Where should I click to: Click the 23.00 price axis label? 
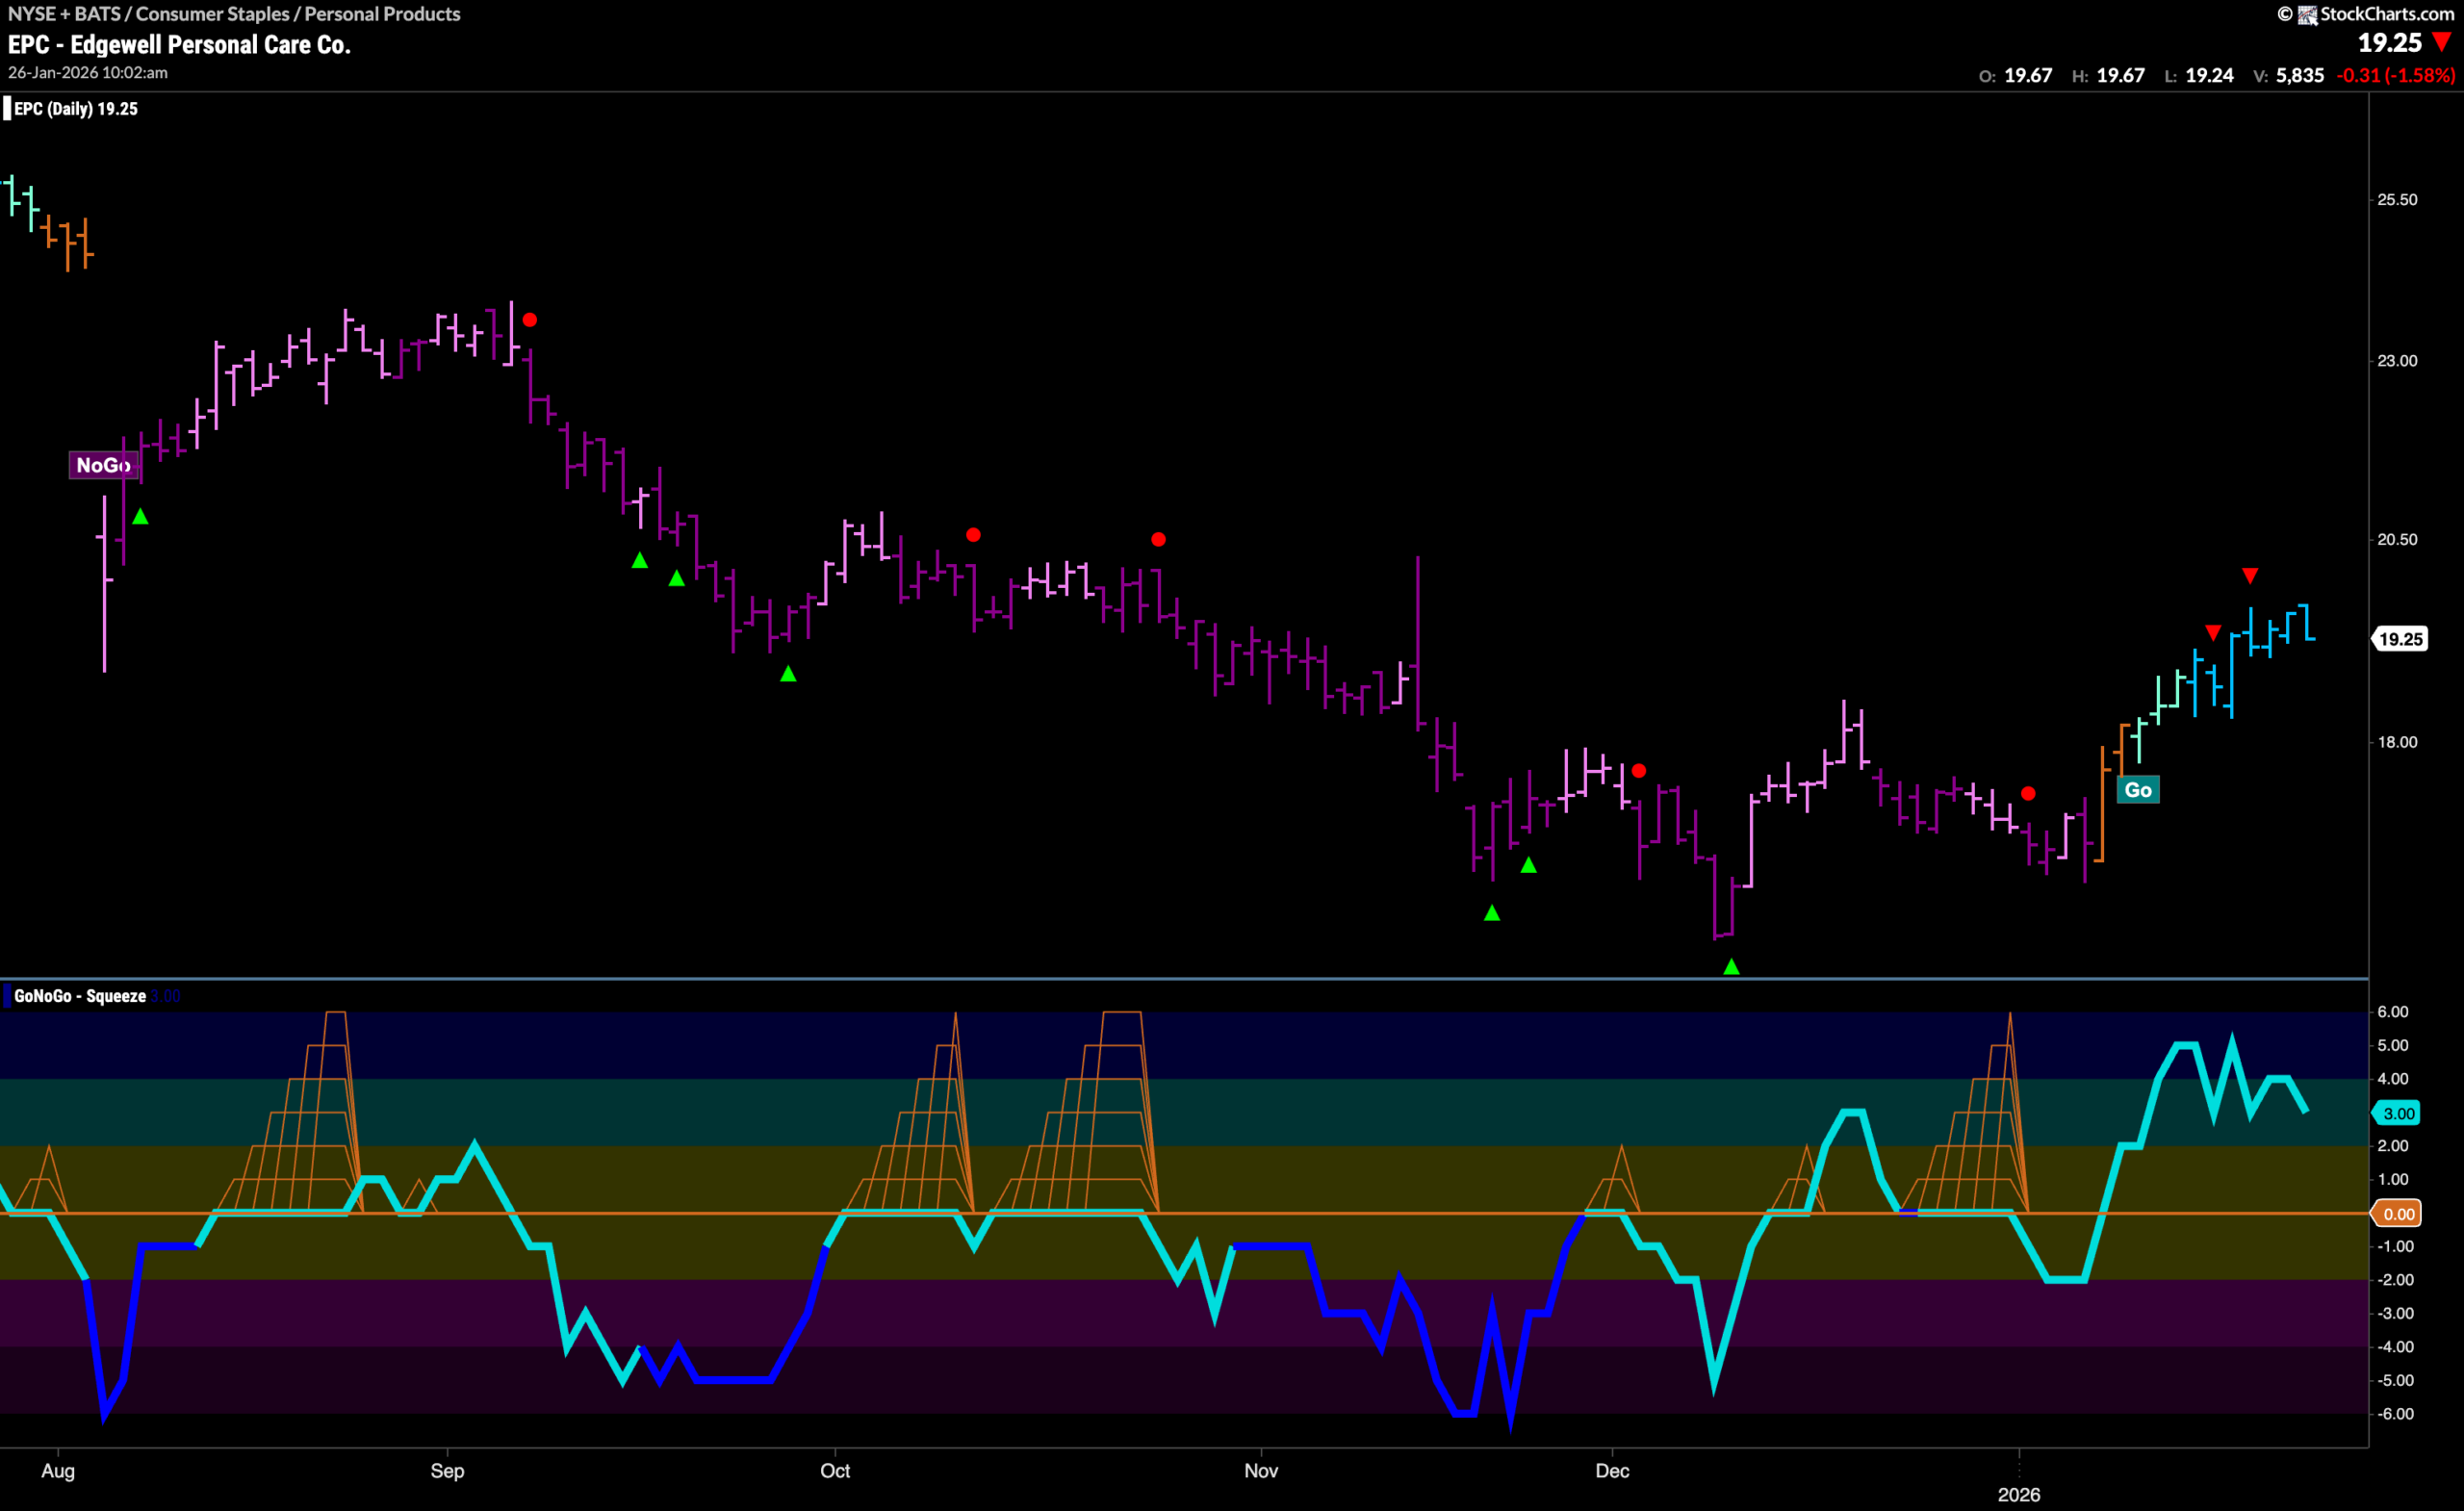(x=2397, y=361)
